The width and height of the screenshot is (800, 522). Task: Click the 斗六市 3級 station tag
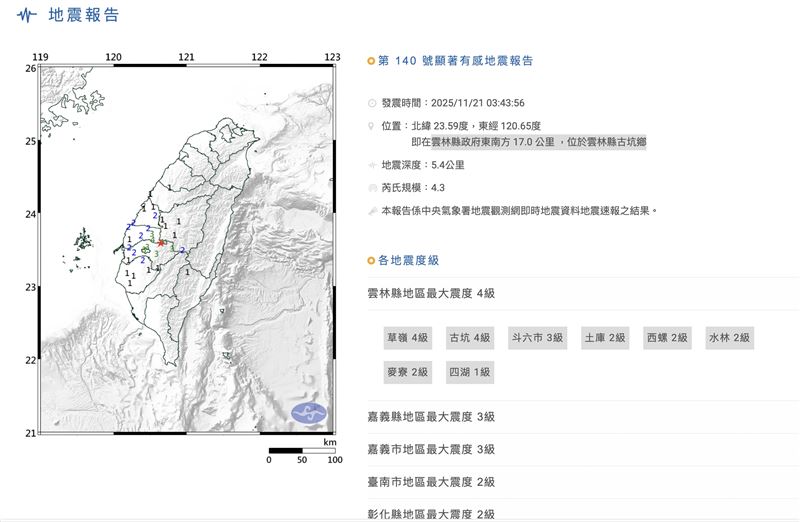[537, 338]
